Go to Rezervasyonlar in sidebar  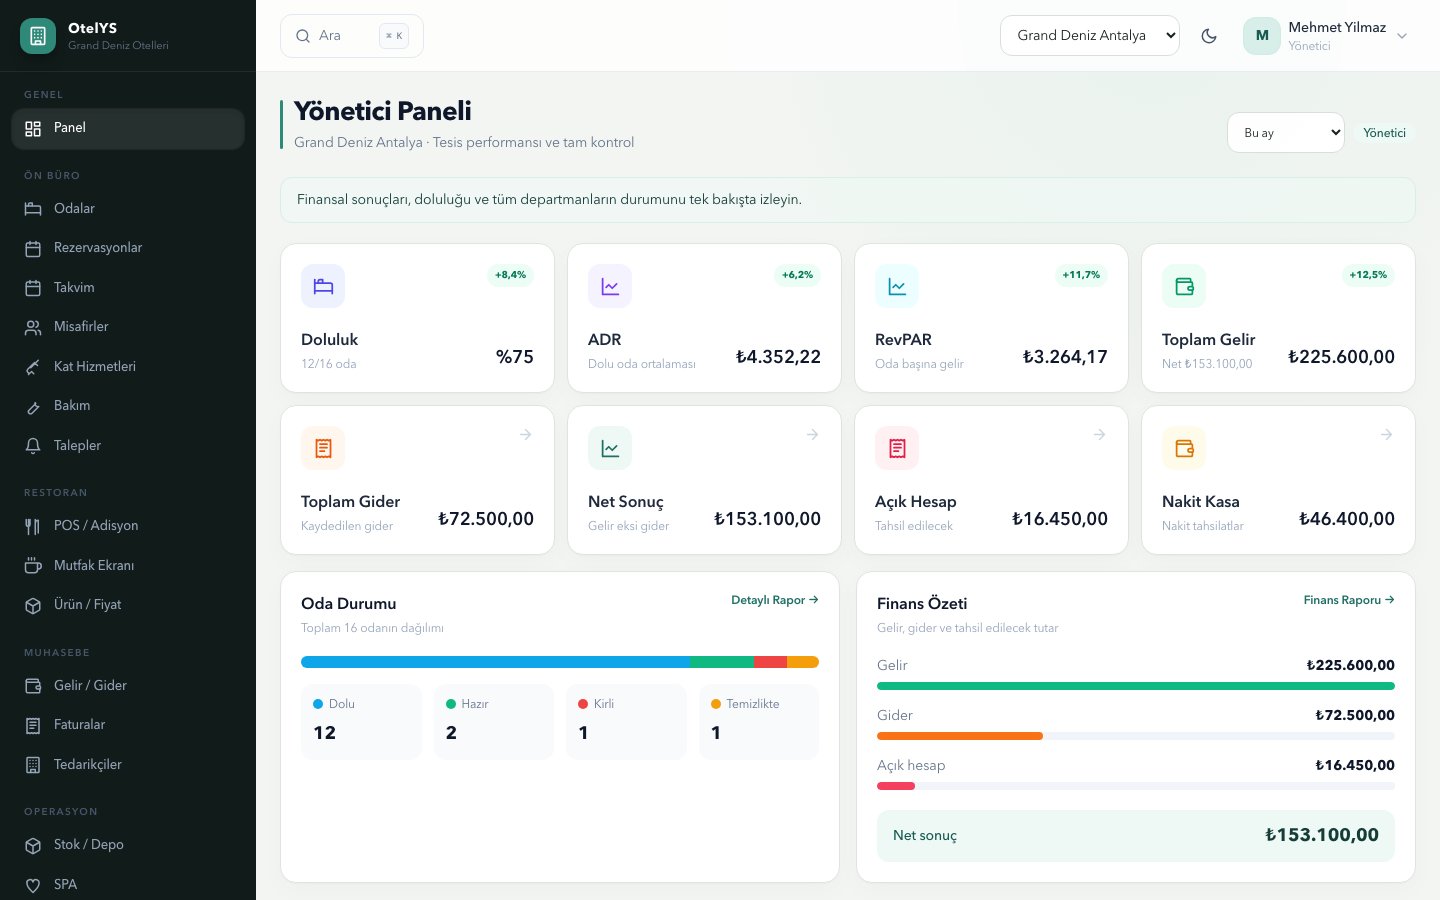tap(128, 248)
